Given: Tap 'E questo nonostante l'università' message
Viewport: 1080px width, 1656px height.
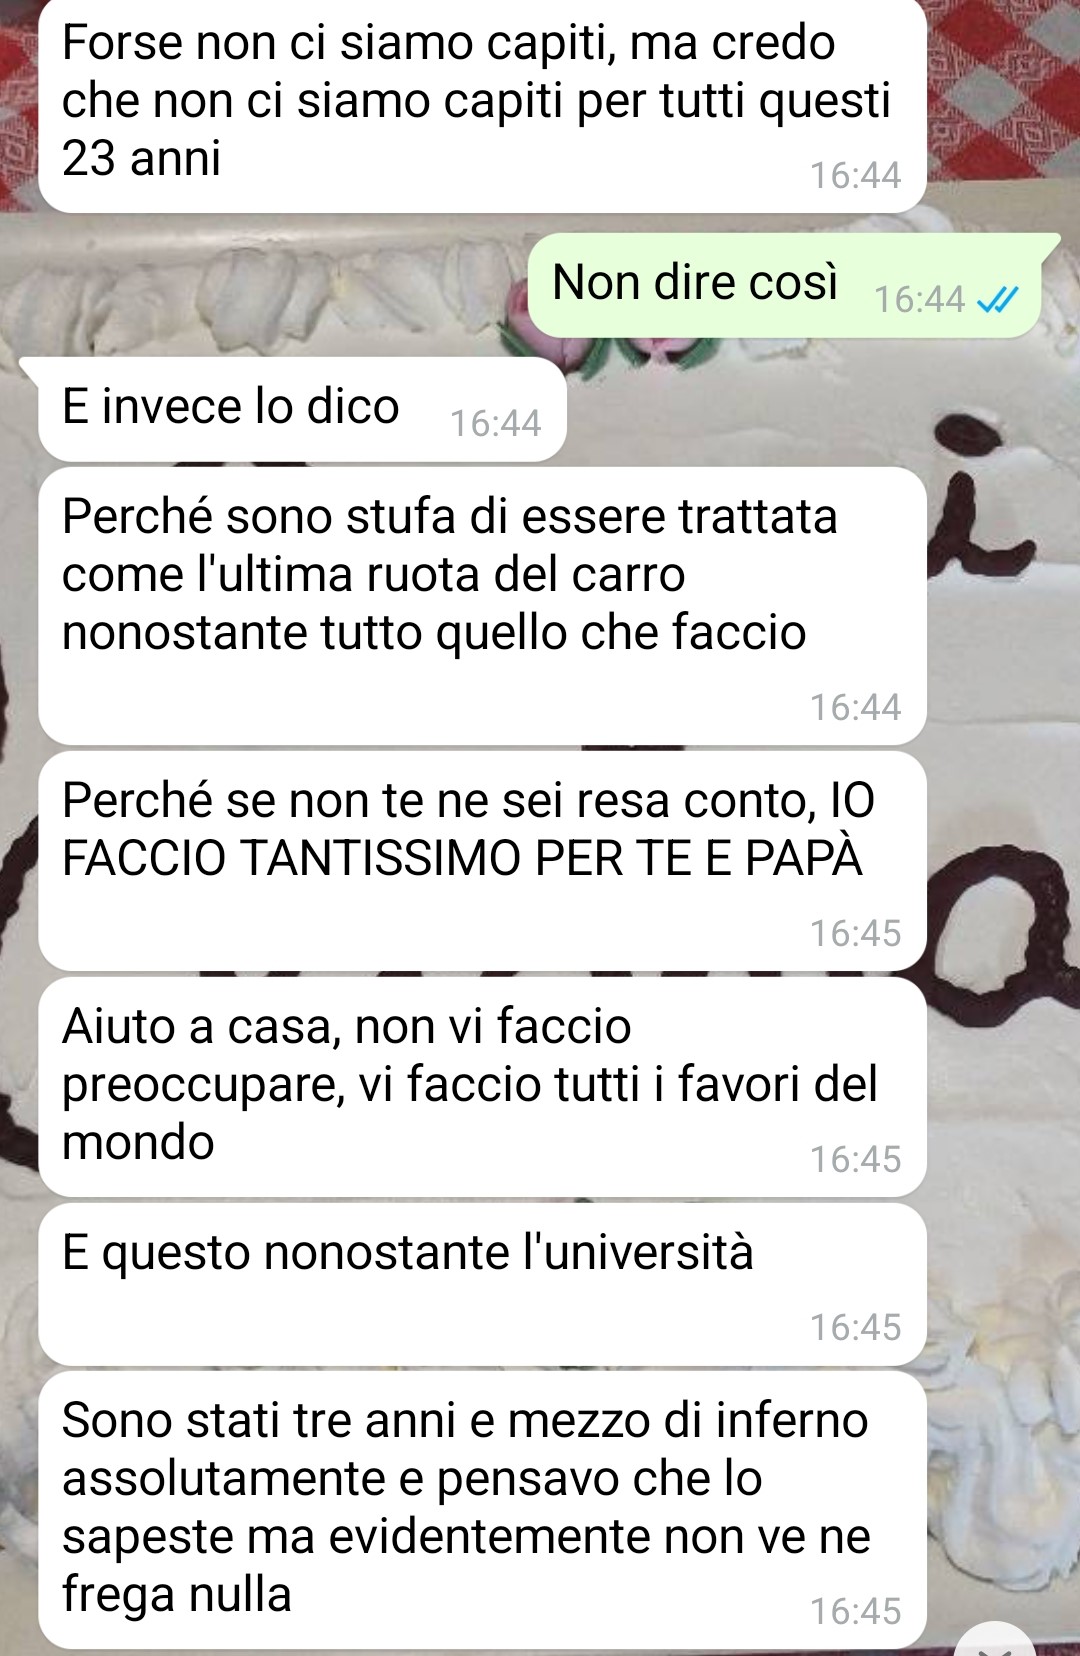Looking at the screenshot, I should 482,1284.
